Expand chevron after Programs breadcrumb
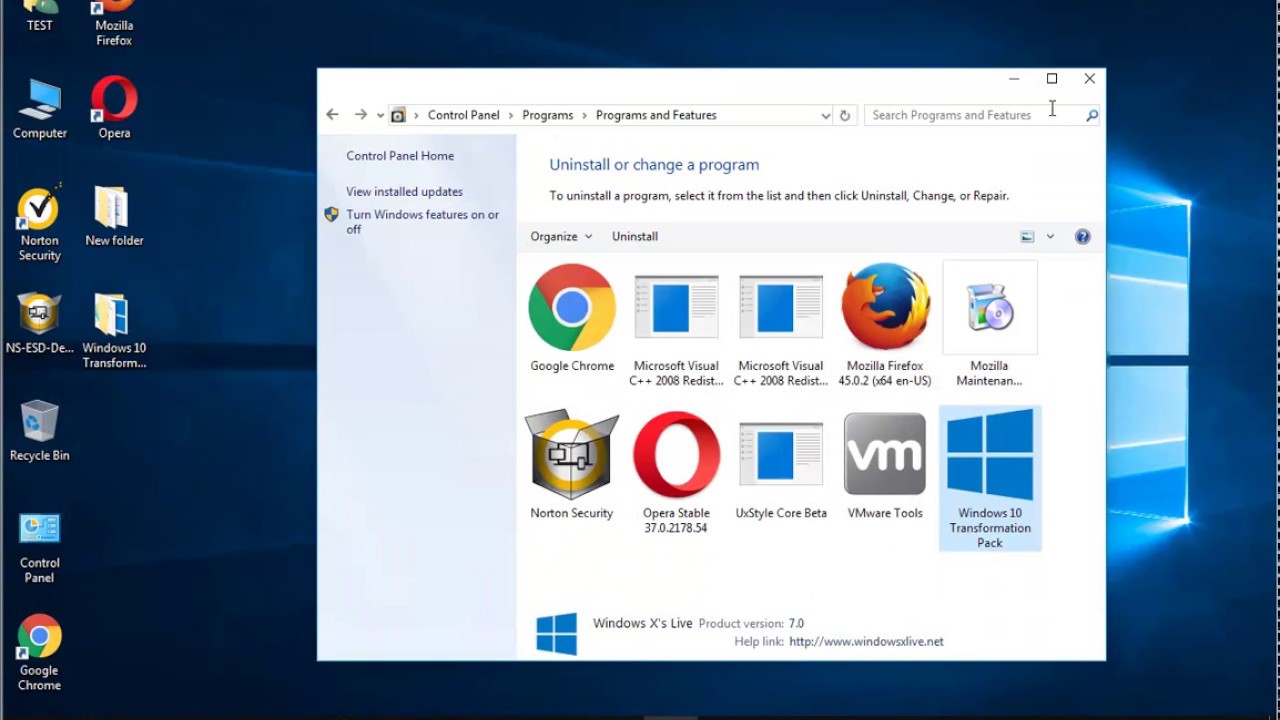The height and width of the screenshot is (720, 1280). (x=585, y=115)
